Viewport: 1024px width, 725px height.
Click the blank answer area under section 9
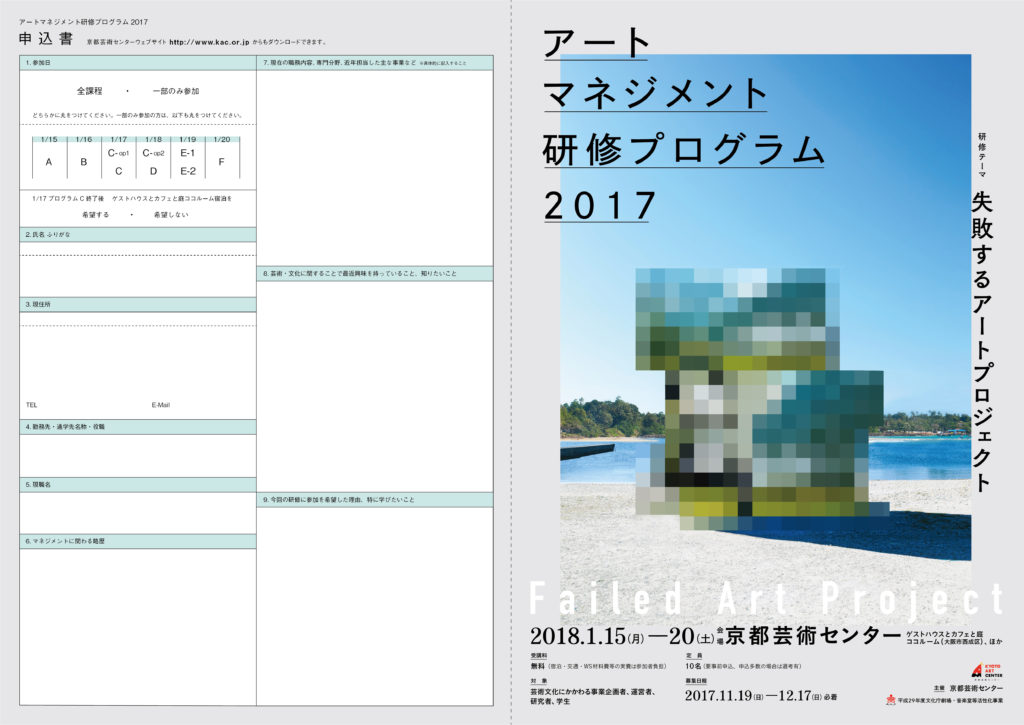(x=375, y=606)
